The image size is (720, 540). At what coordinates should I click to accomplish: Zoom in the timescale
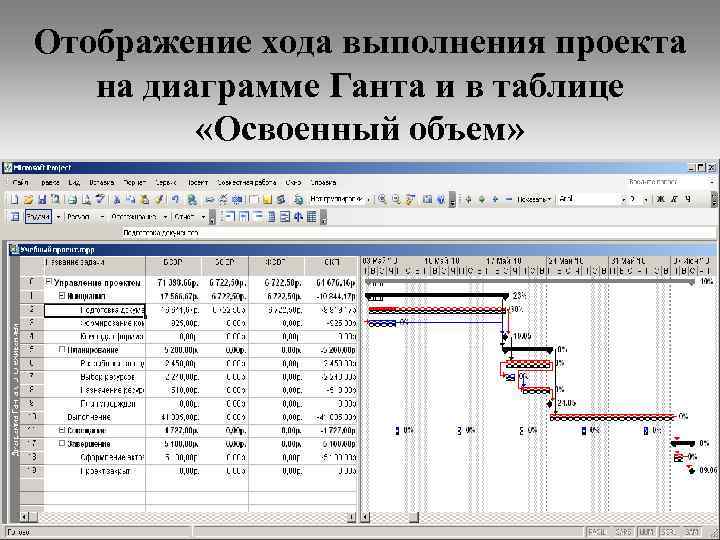click(x=382, y=199)
